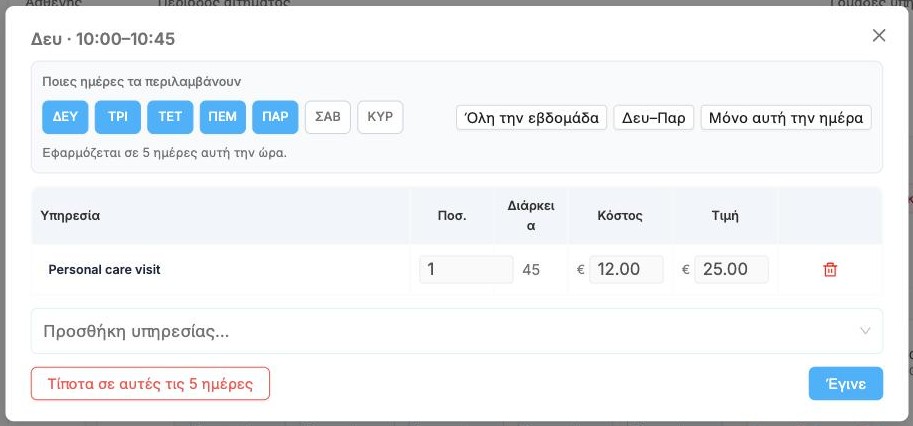913x426 pixels.
Task: Click the Διάρκεια column header
Action: [530, 216]
